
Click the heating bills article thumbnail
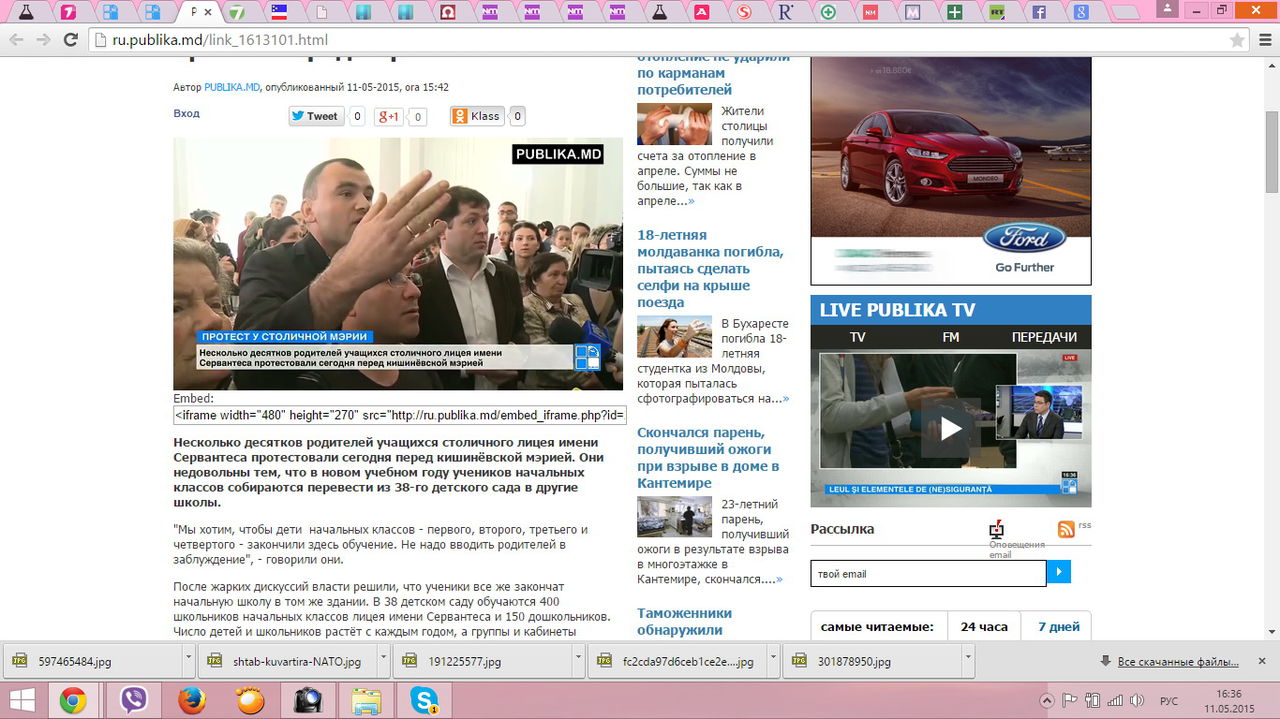point(674,124)
